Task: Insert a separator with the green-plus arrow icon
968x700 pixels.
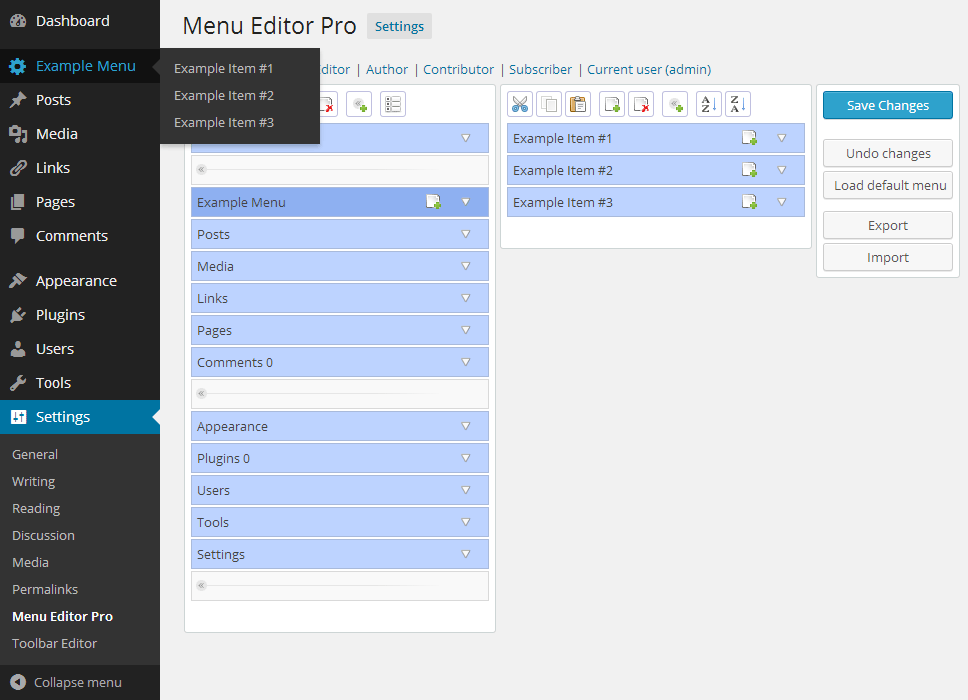Action: click(x=675, y=104)
